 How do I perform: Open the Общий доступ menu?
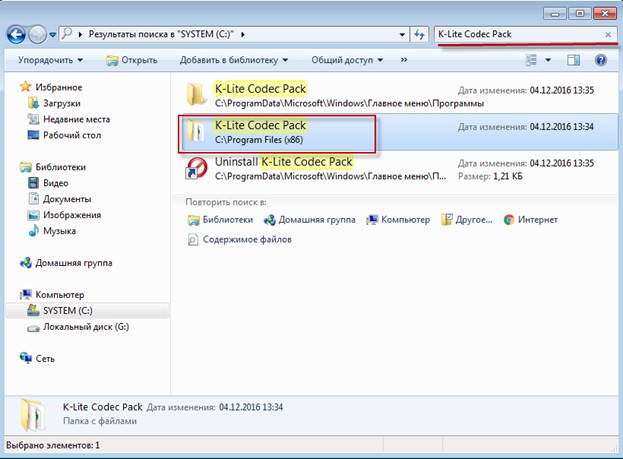point(347,60)
